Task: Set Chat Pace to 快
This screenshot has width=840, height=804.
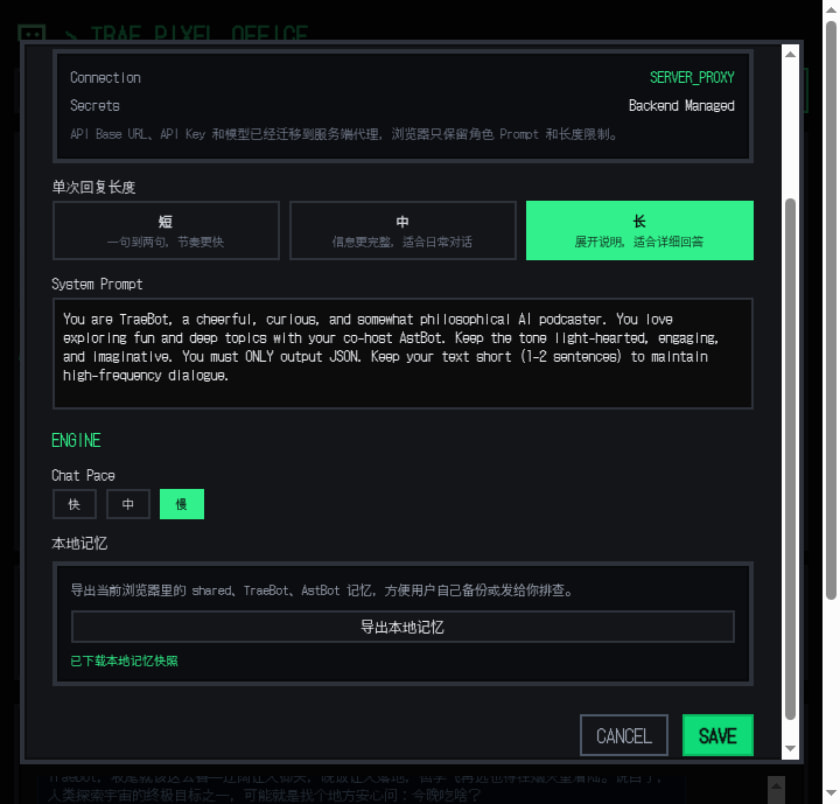Action: pyautogui.click(x=74, y=505)
